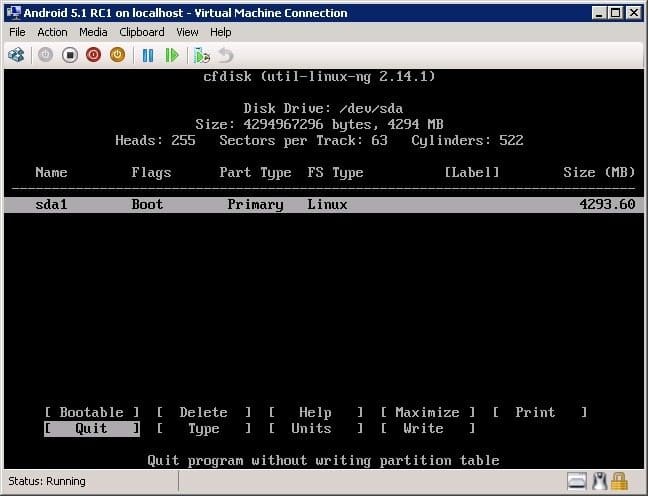Click the 4293.60 size value

(607, 204)
